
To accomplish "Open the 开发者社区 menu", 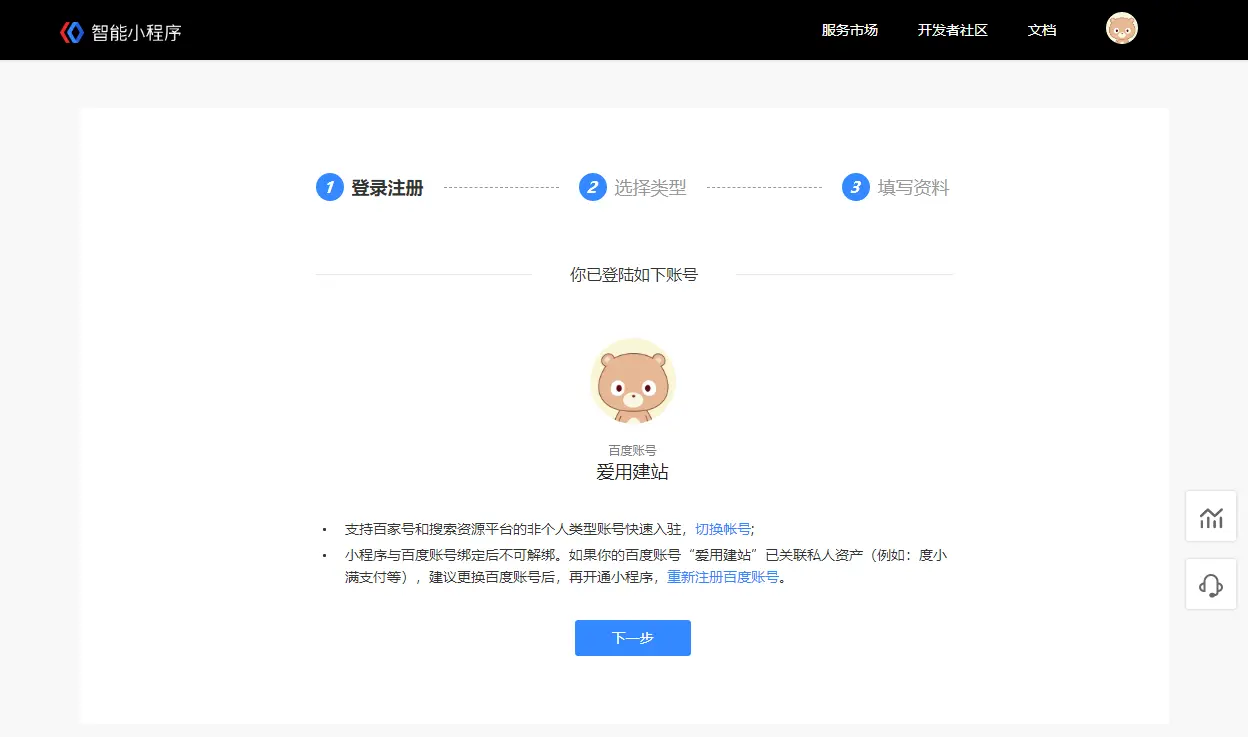I will [952, 30].
